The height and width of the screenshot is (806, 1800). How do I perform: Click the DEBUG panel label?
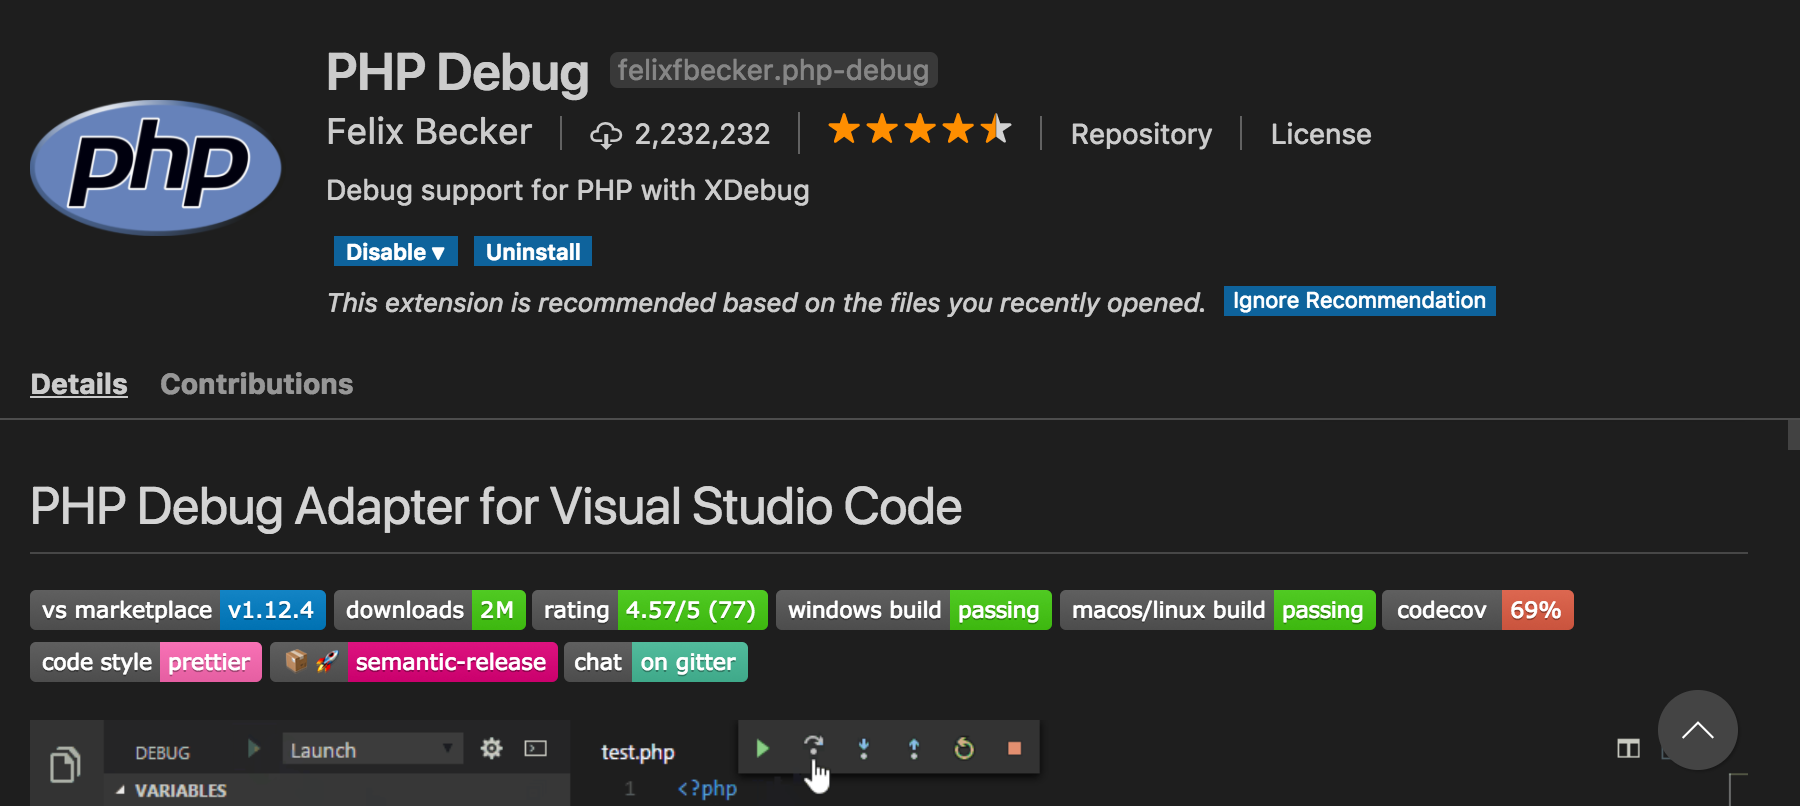pyautogui.click(x=163, y=752)
